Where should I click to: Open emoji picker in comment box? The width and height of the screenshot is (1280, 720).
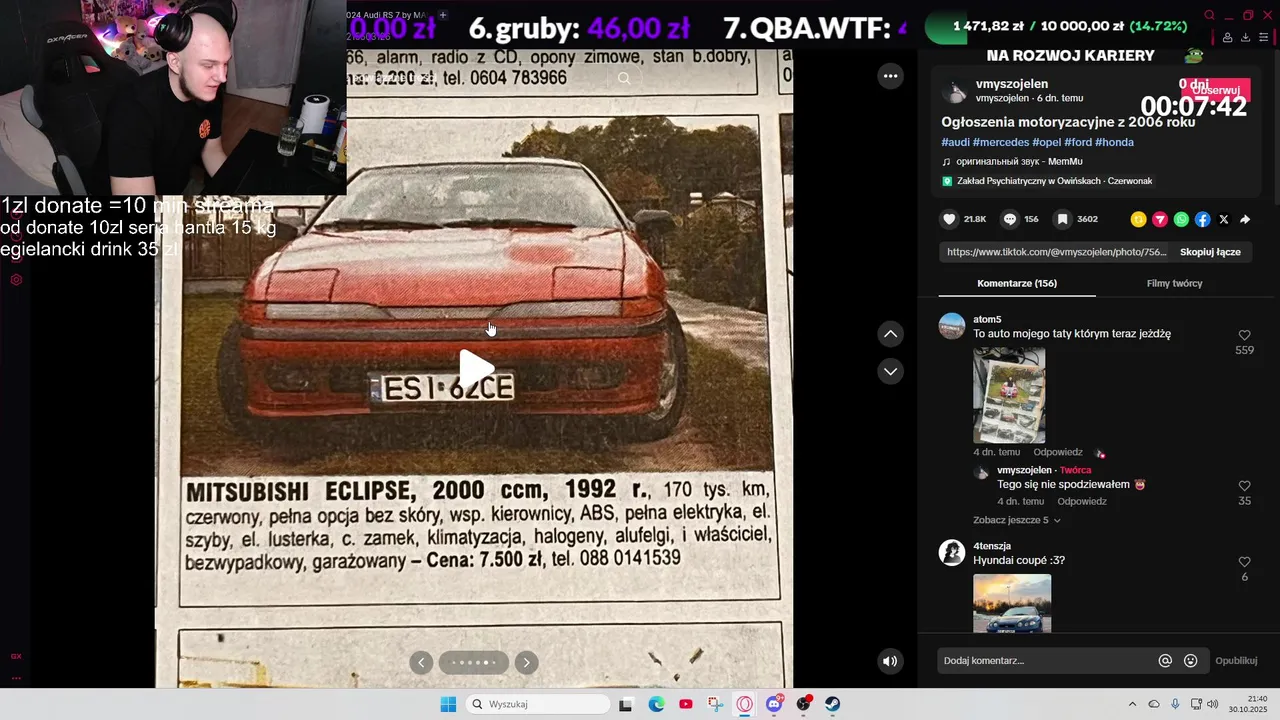[1190, 660]
